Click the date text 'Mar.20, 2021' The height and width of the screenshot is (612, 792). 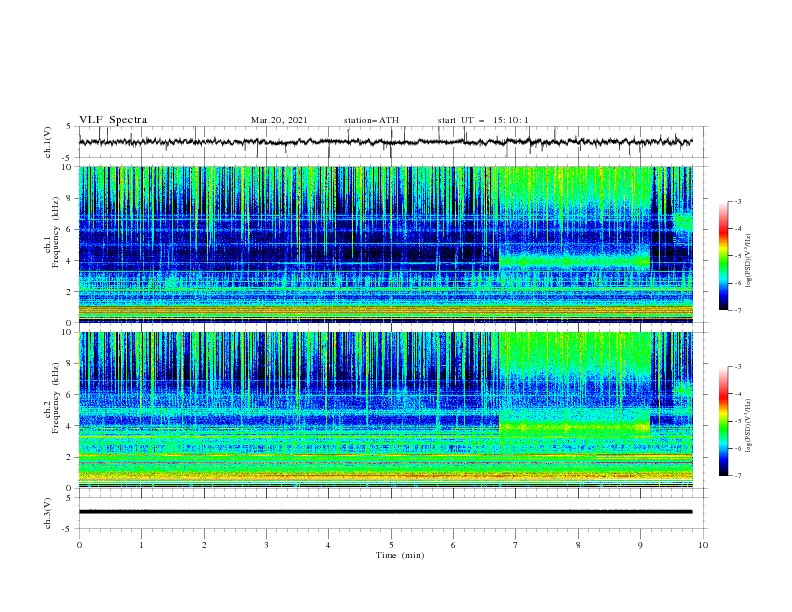279,120
